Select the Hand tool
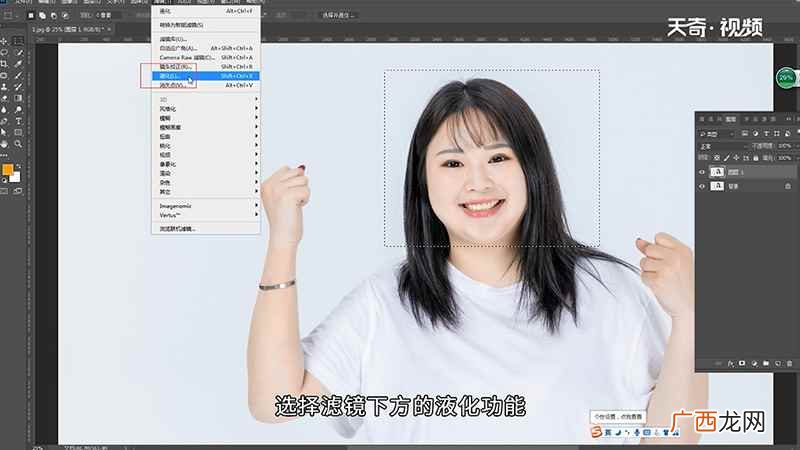800x450 pixels. pos(4,144)
